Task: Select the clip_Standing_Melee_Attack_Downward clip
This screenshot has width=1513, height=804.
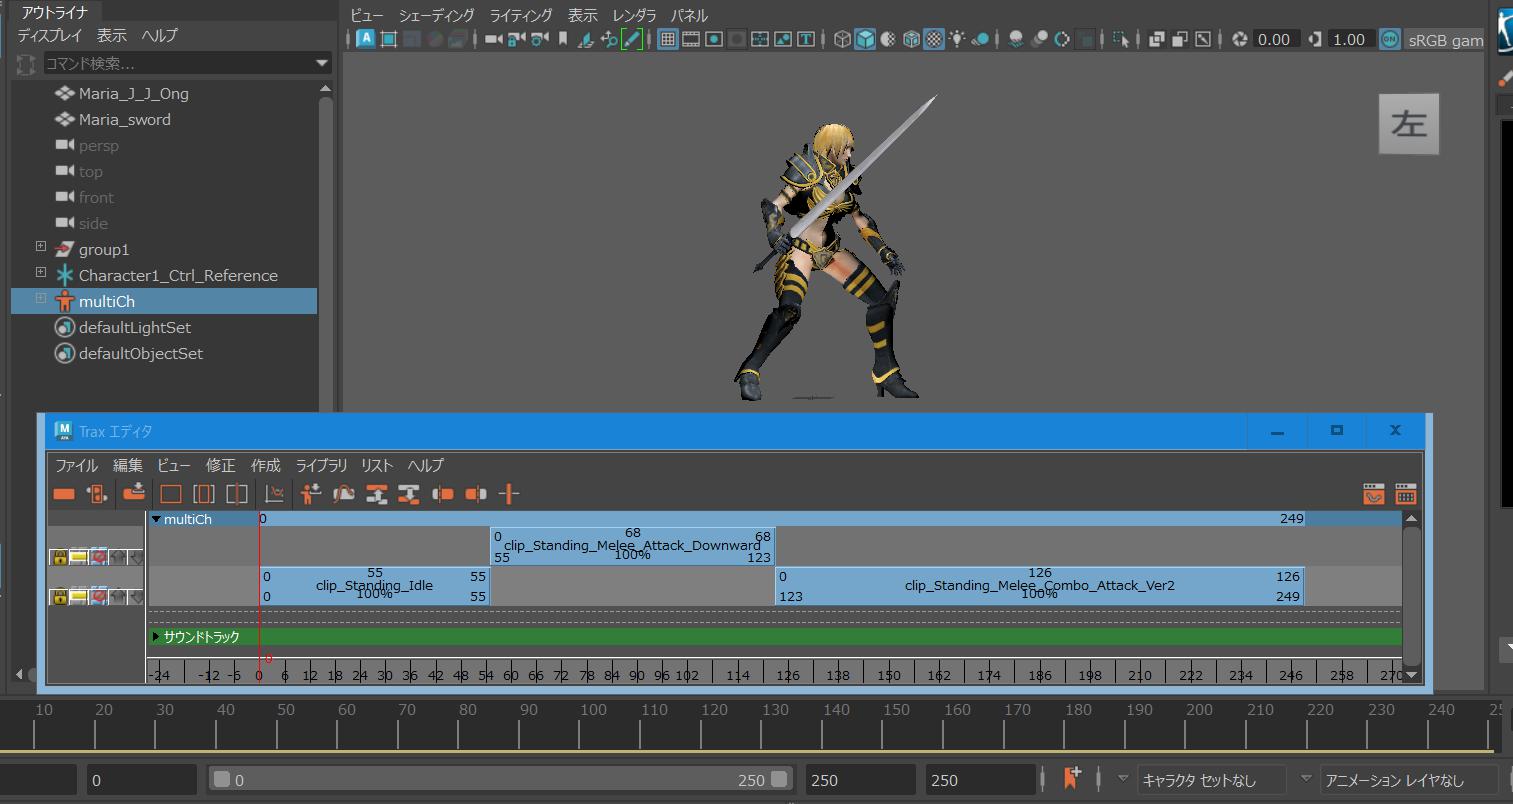Action: click(x=633, y=546)
